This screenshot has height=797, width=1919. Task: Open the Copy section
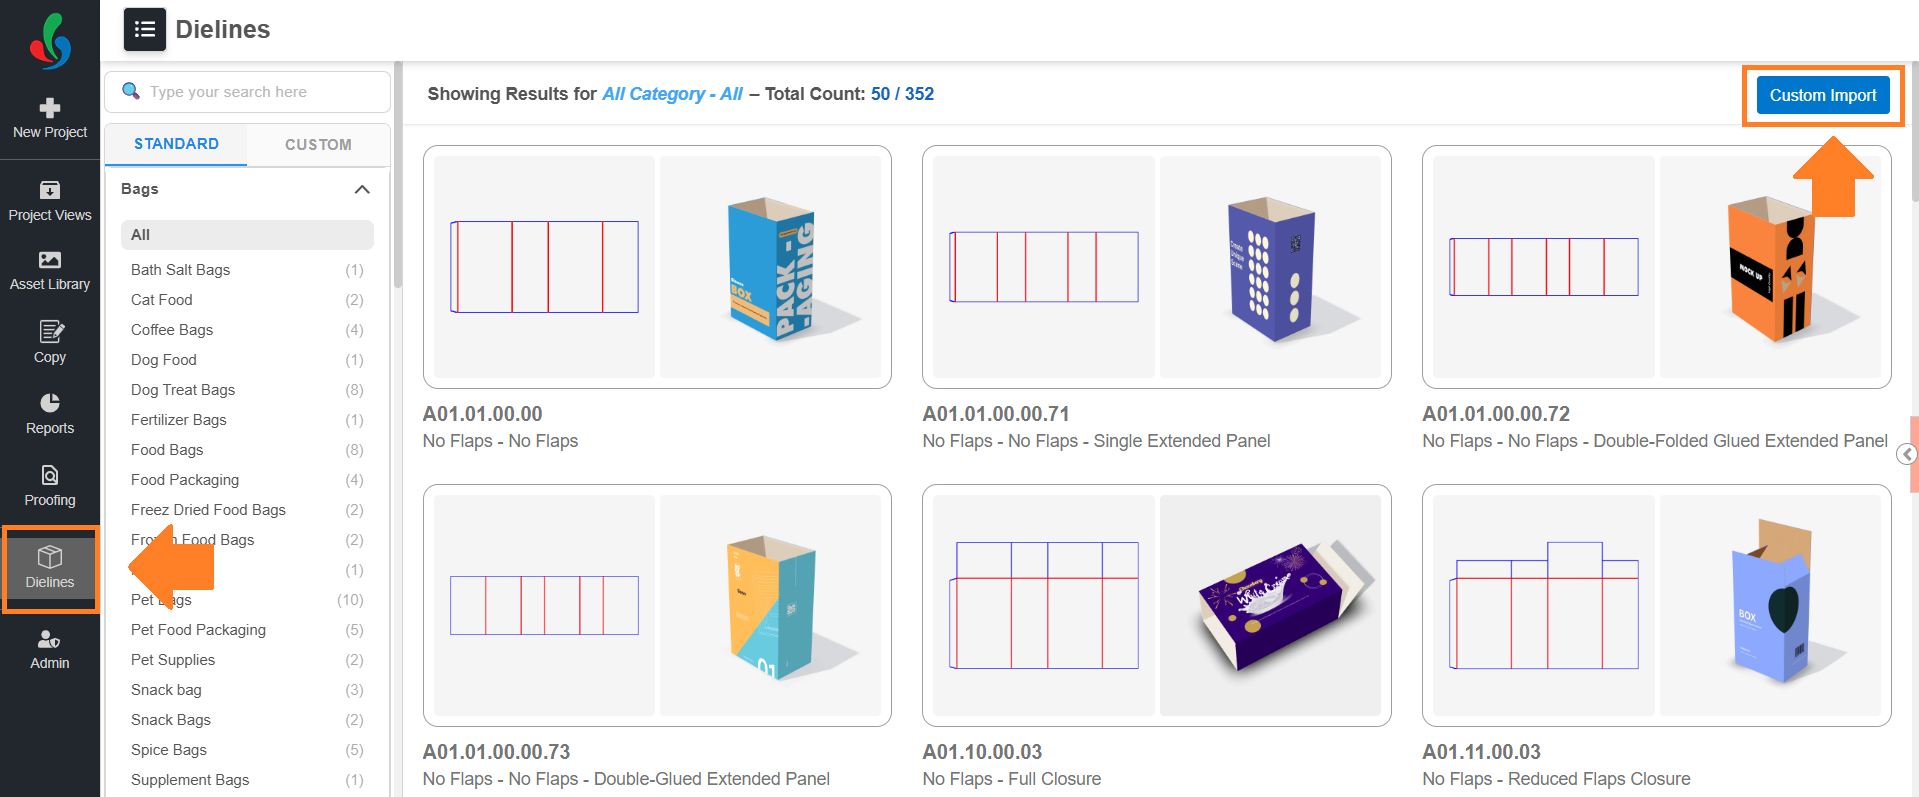click(x=50, y=342)
